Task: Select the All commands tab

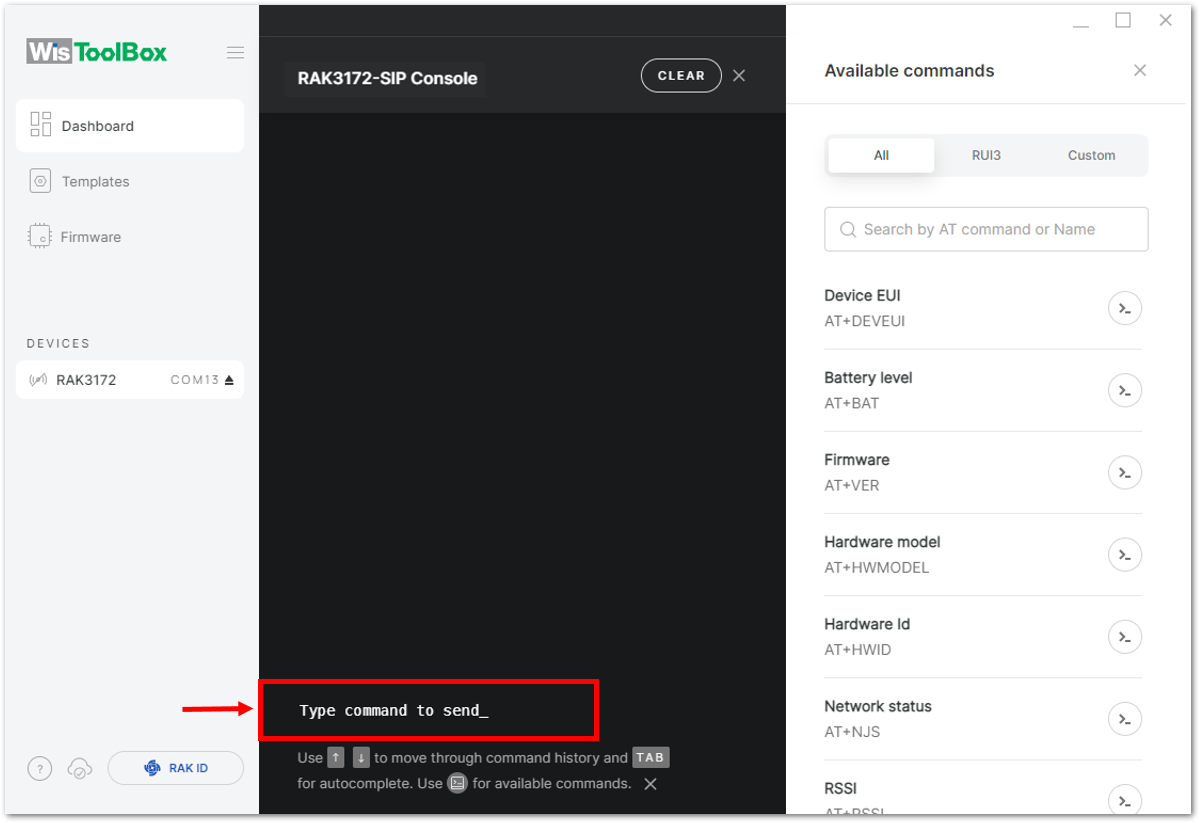Action: (x=881, y=155)
